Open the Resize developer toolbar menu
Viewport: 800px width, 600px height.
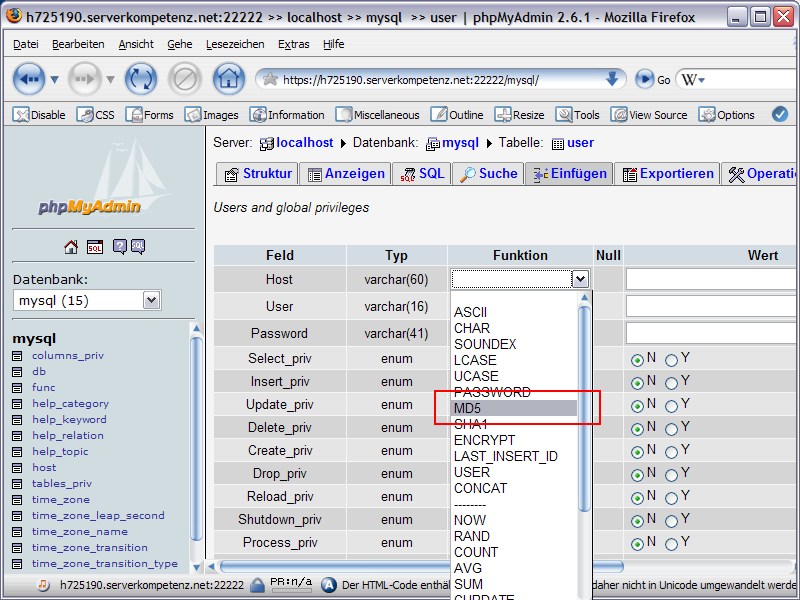[x=519, y=115]
